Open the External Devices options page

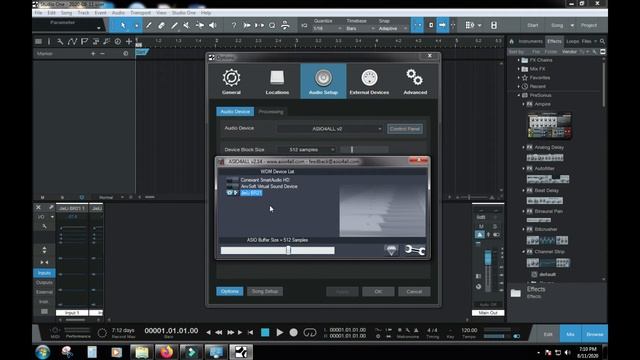[369, 81]
